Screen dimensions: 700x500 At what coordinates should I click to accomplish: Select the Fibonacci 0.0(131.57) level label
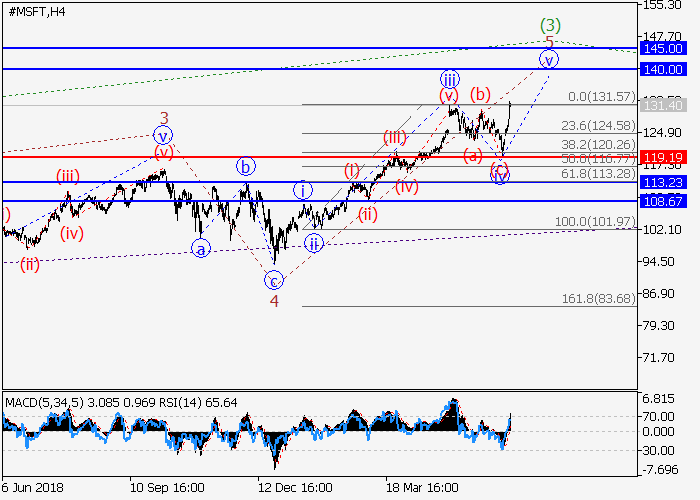pyautogui.click(x=600, y=97)
